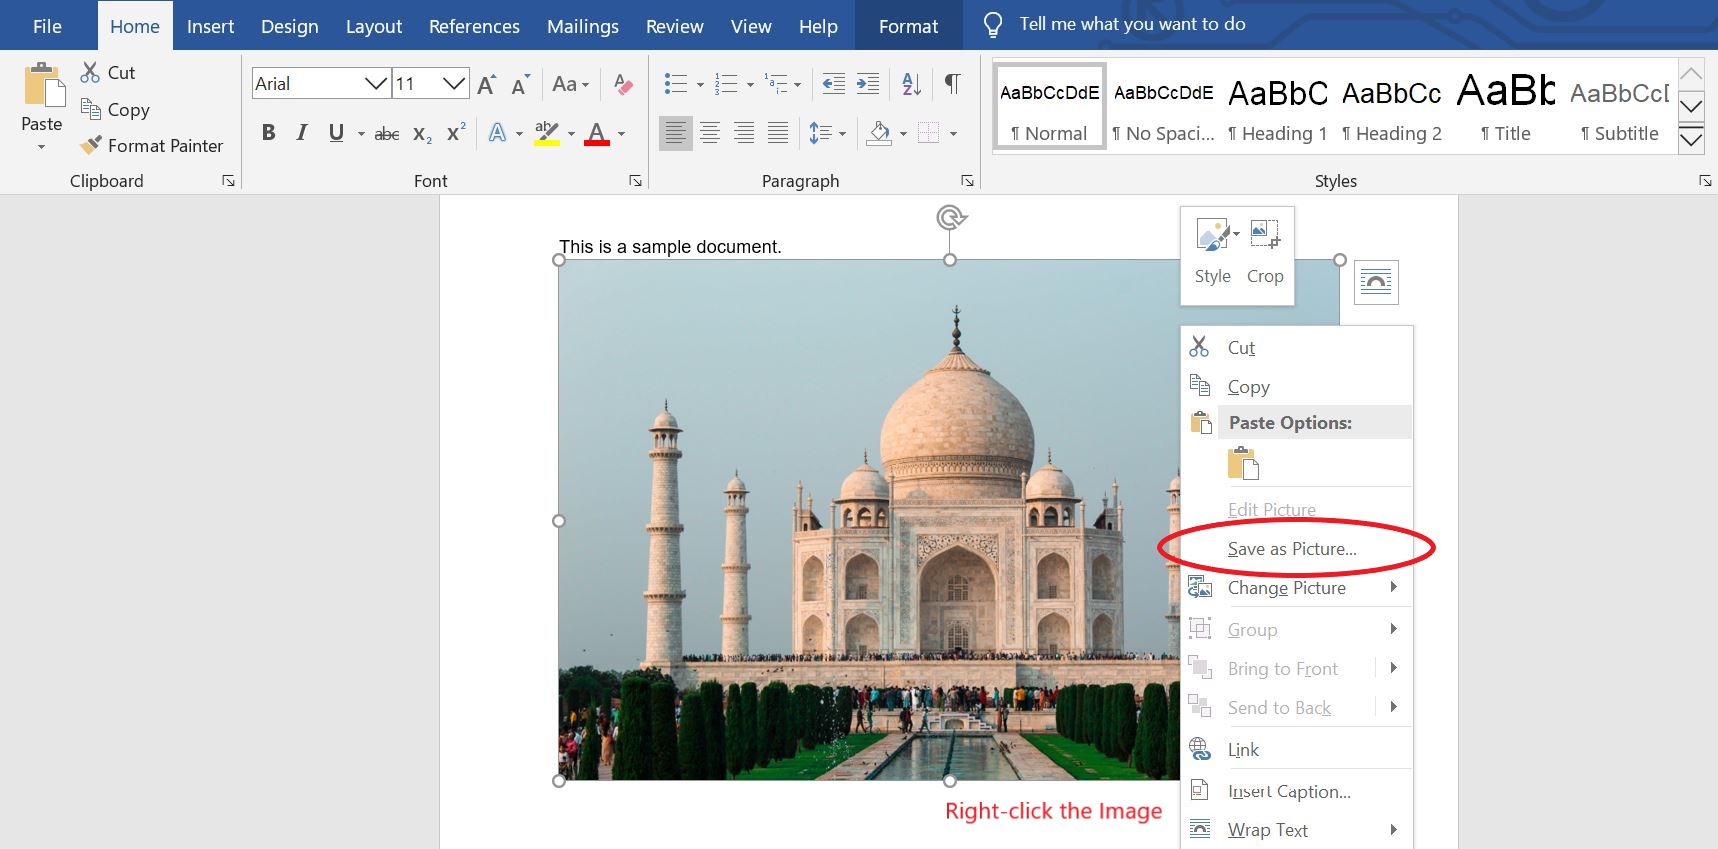Click the paste option icon in context menu
Viewport: 1718px width, 849px height.
(x=1242, y=464)
